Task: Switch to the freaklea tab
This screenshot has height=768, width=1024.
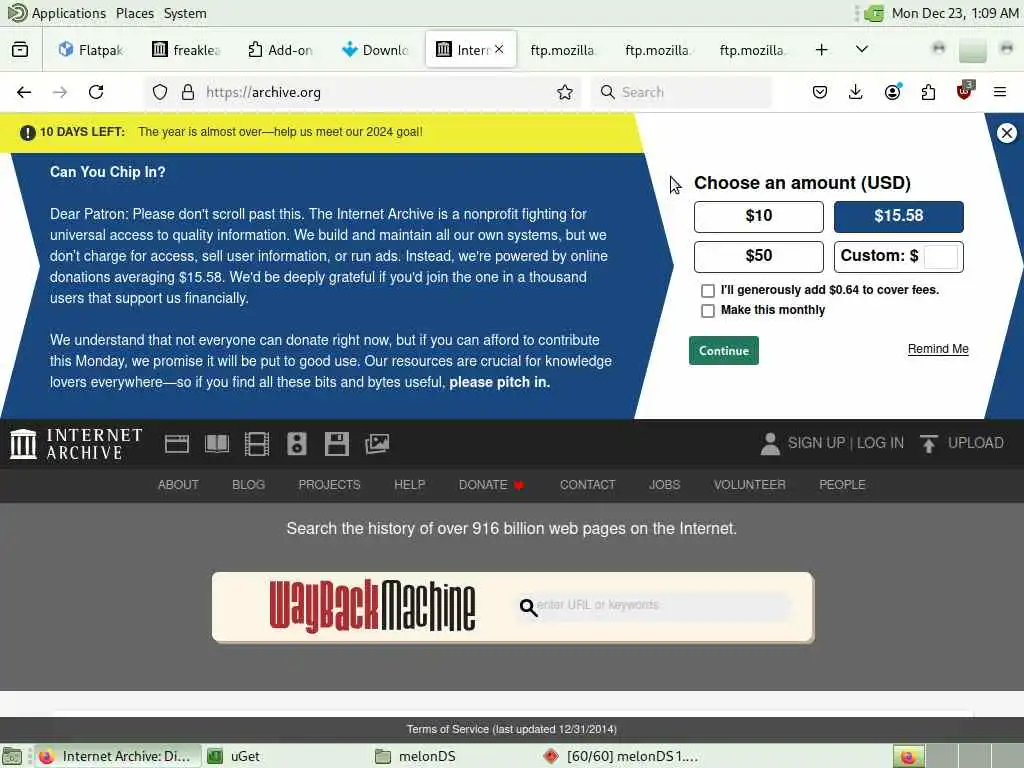Action: [187, 50]
